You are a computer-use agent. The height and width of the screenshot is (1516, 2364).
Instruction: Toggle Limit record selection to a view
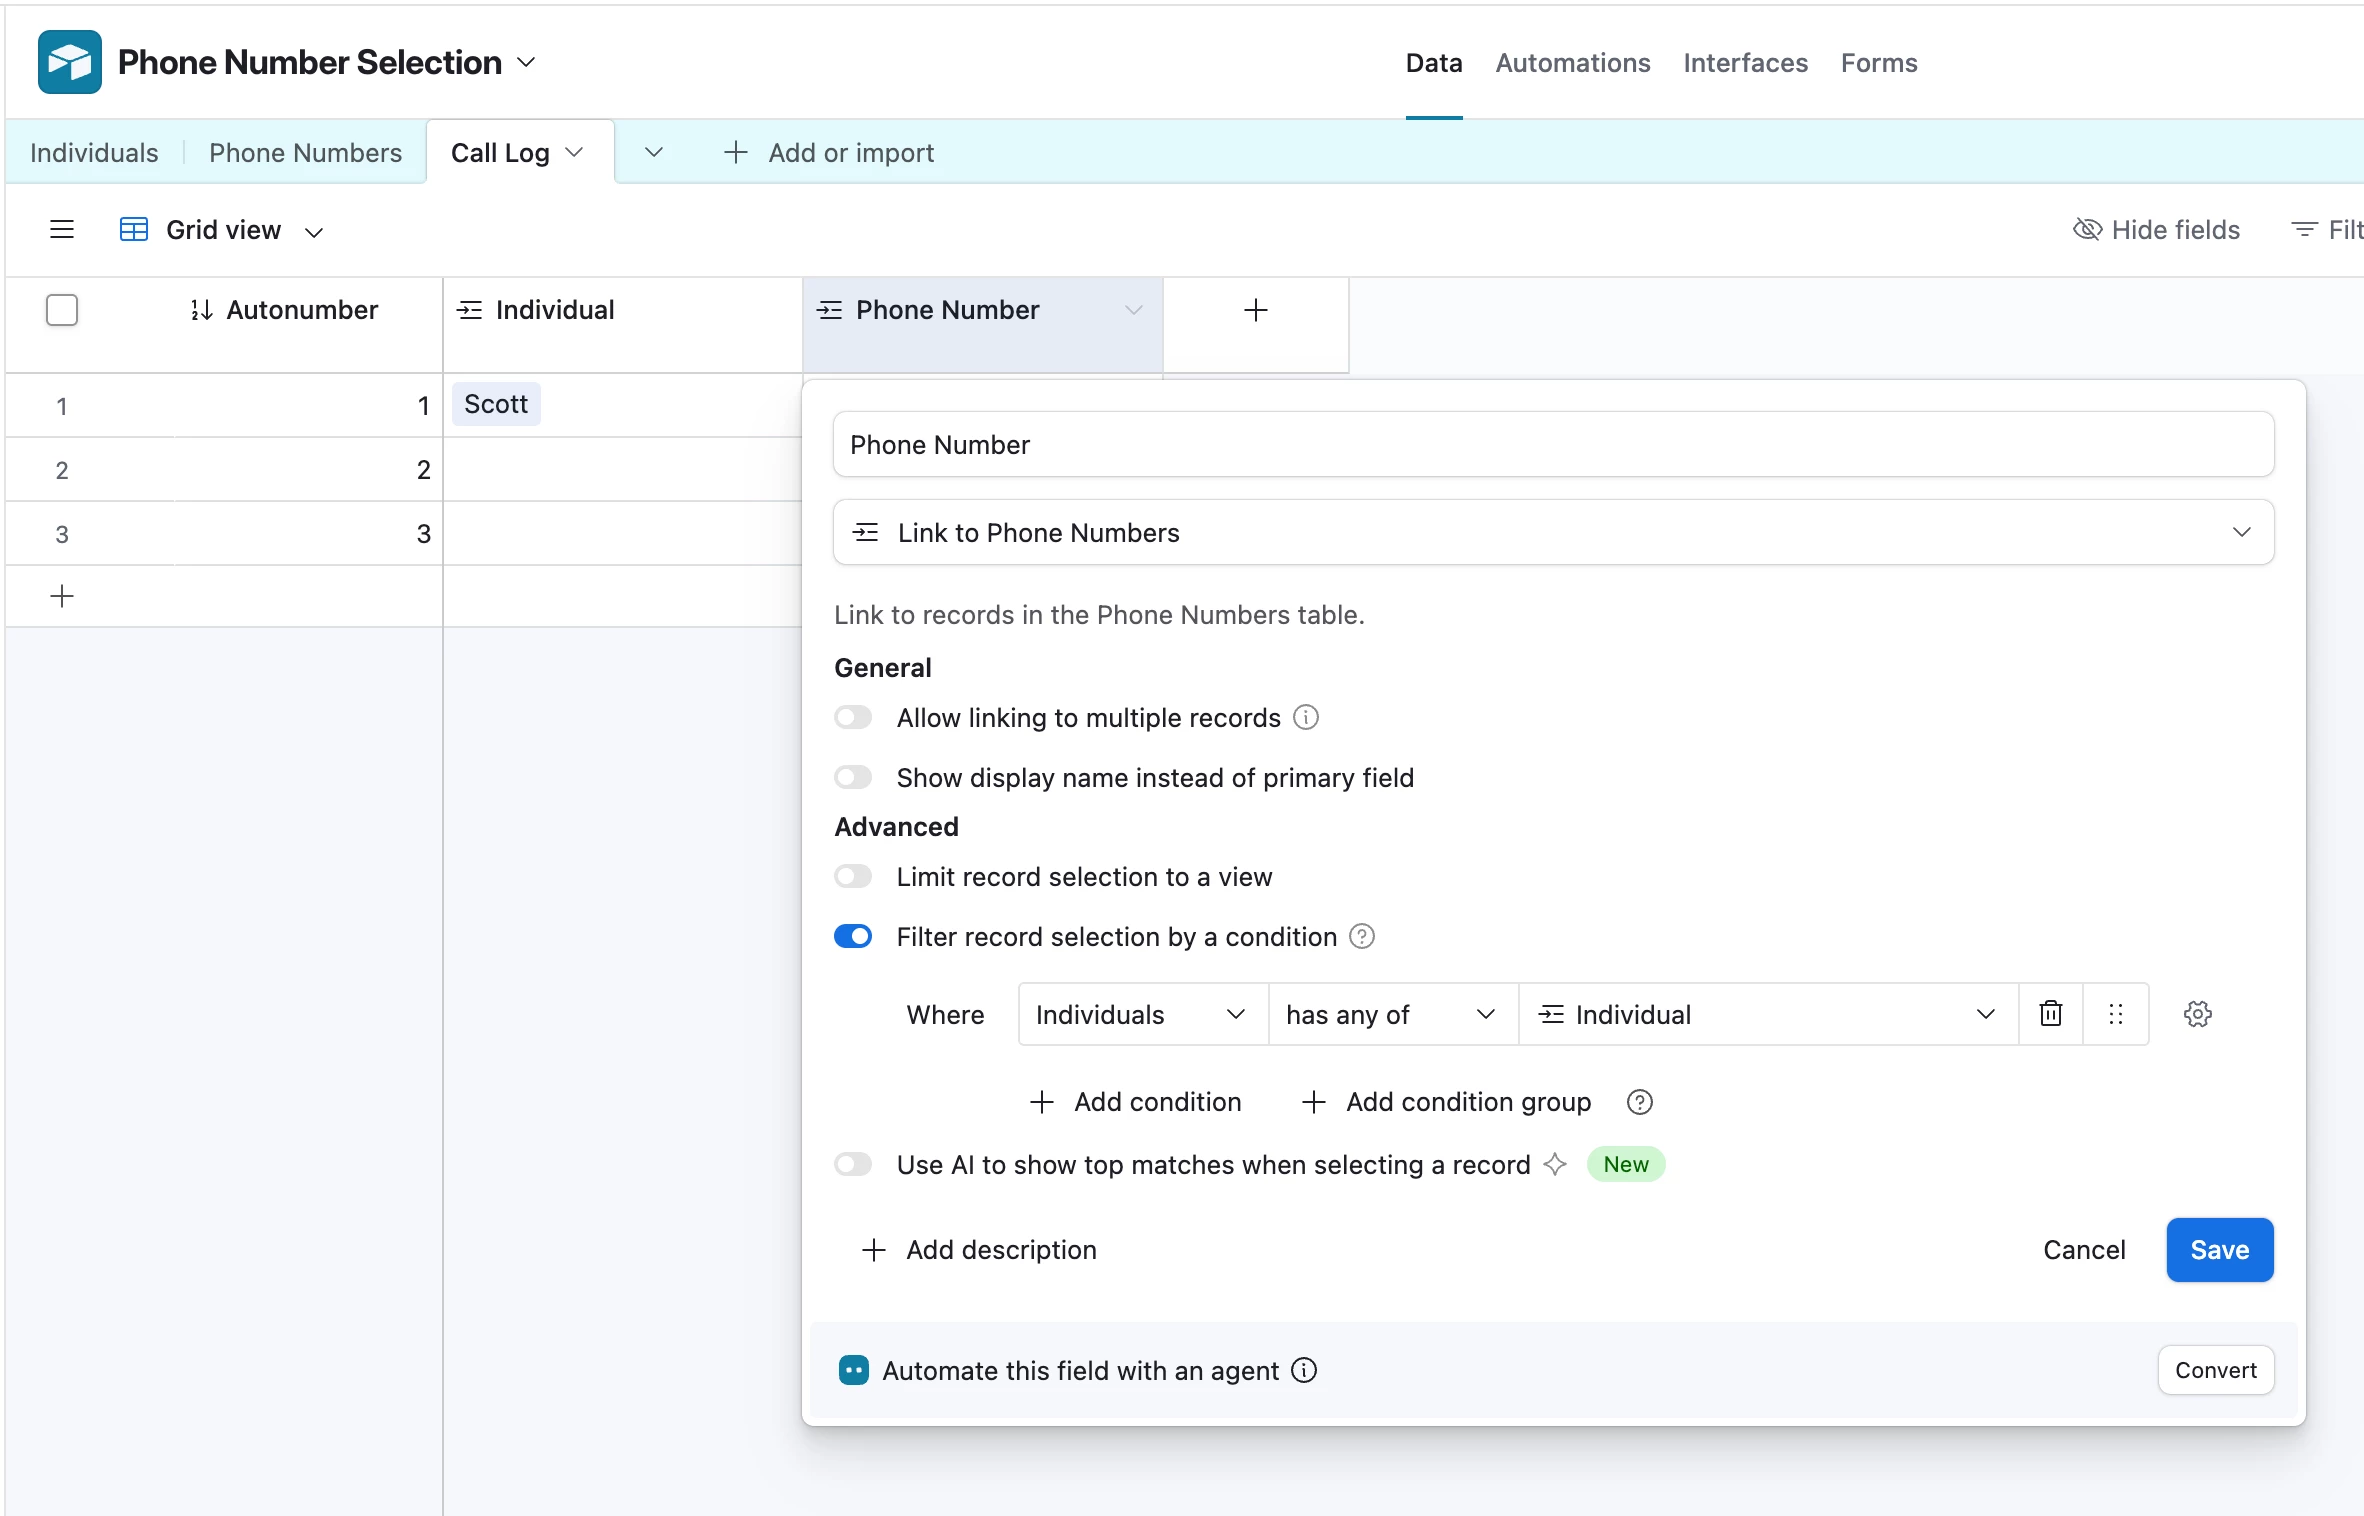click(854, 877)
